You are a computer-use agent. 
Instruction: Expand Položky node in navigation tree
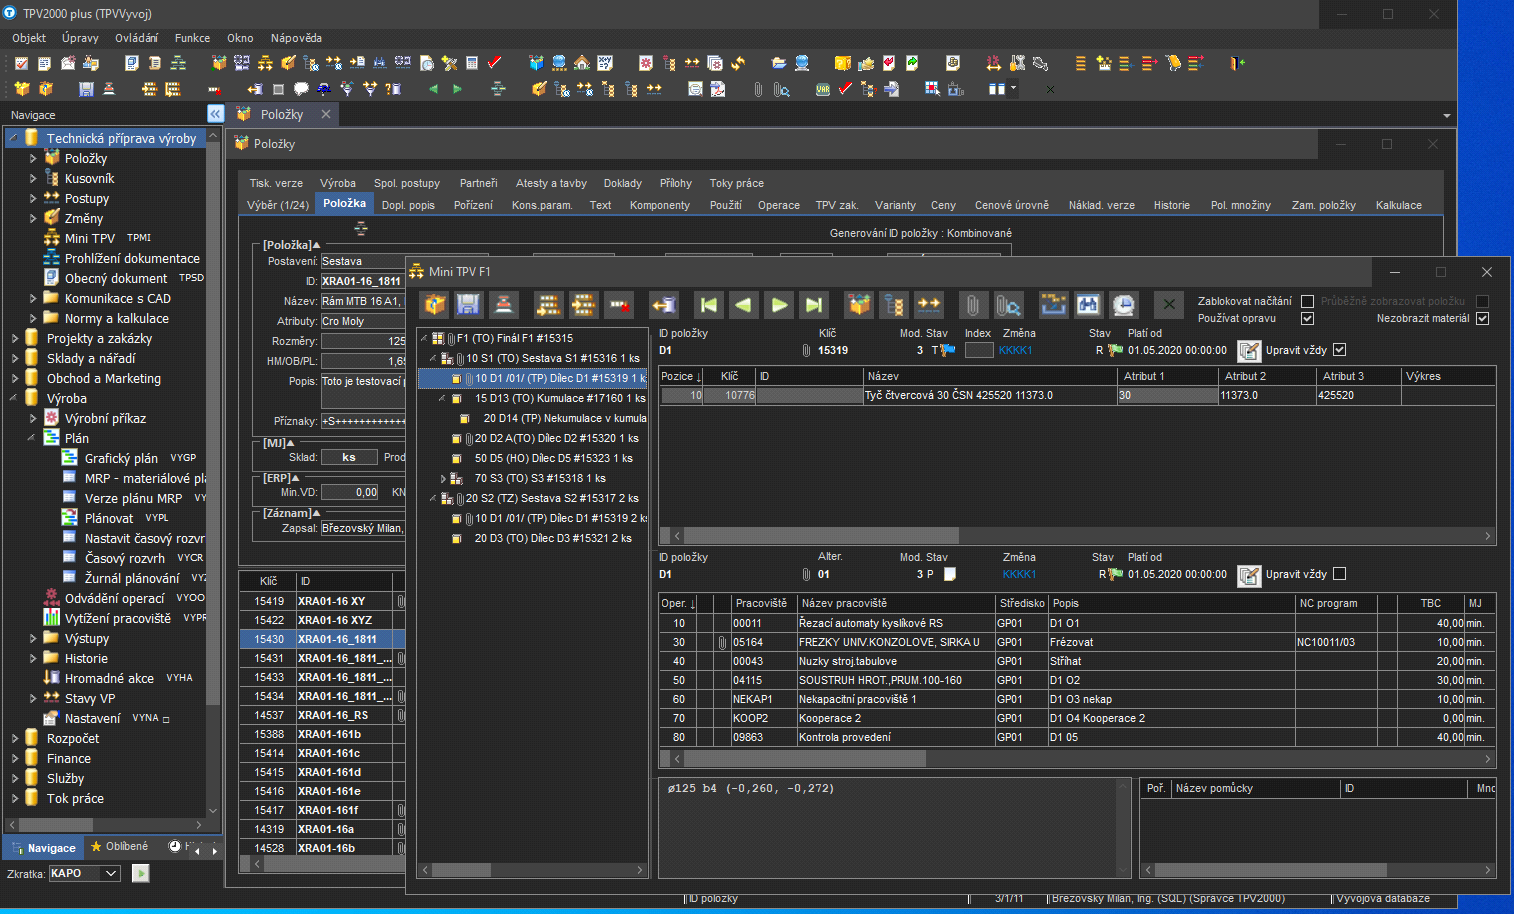[33, 158]
